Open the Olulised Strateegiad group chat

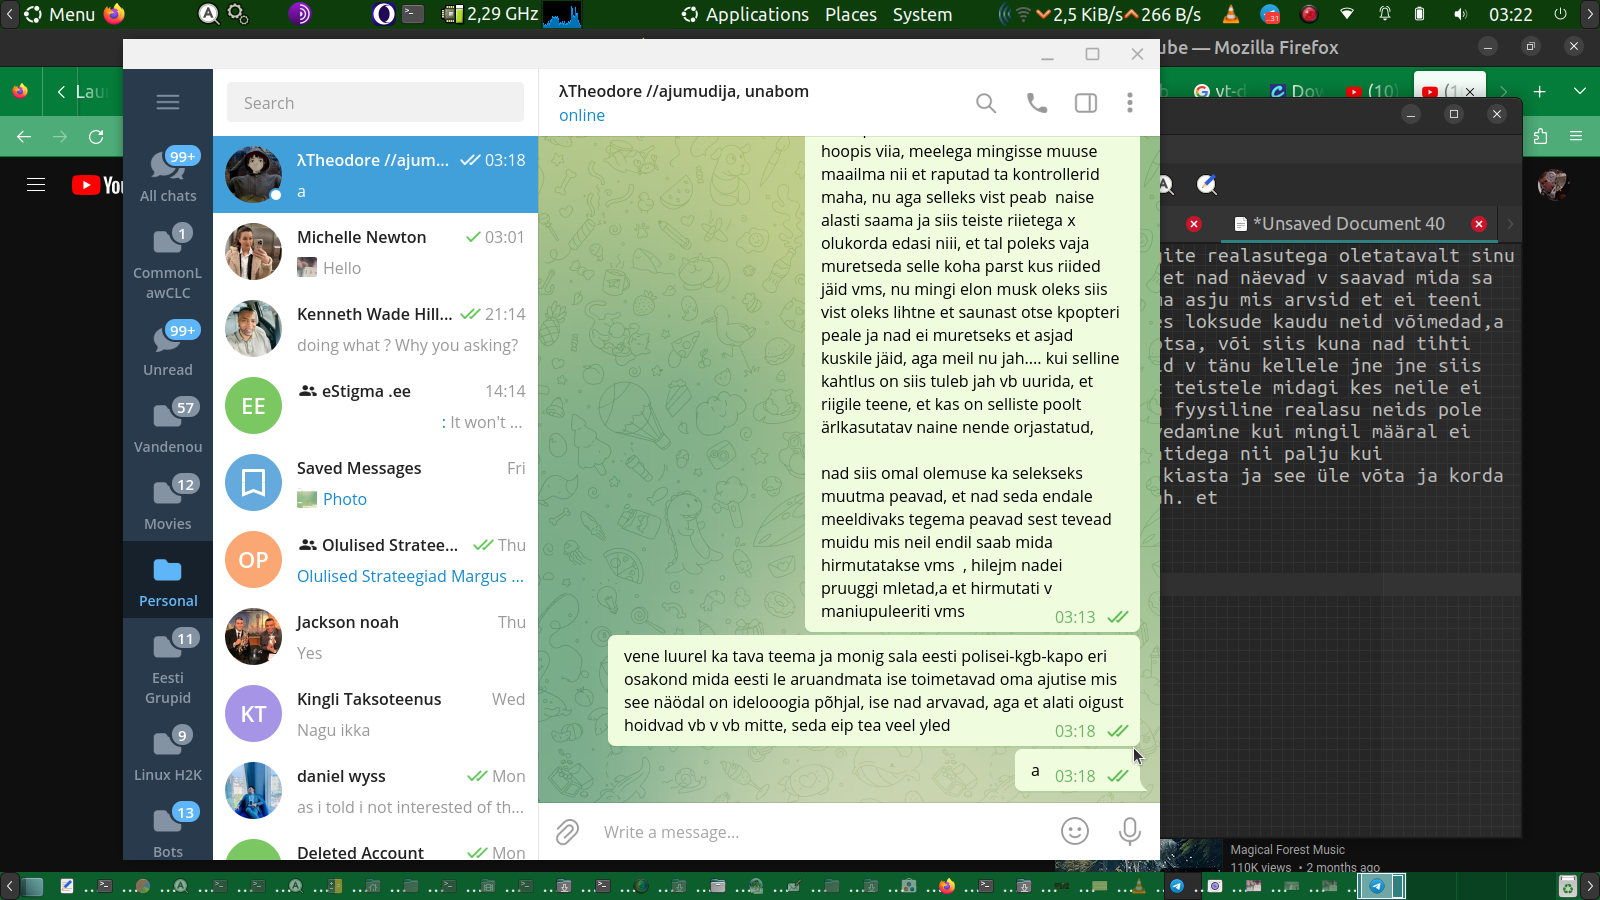[x=375, y=560]
